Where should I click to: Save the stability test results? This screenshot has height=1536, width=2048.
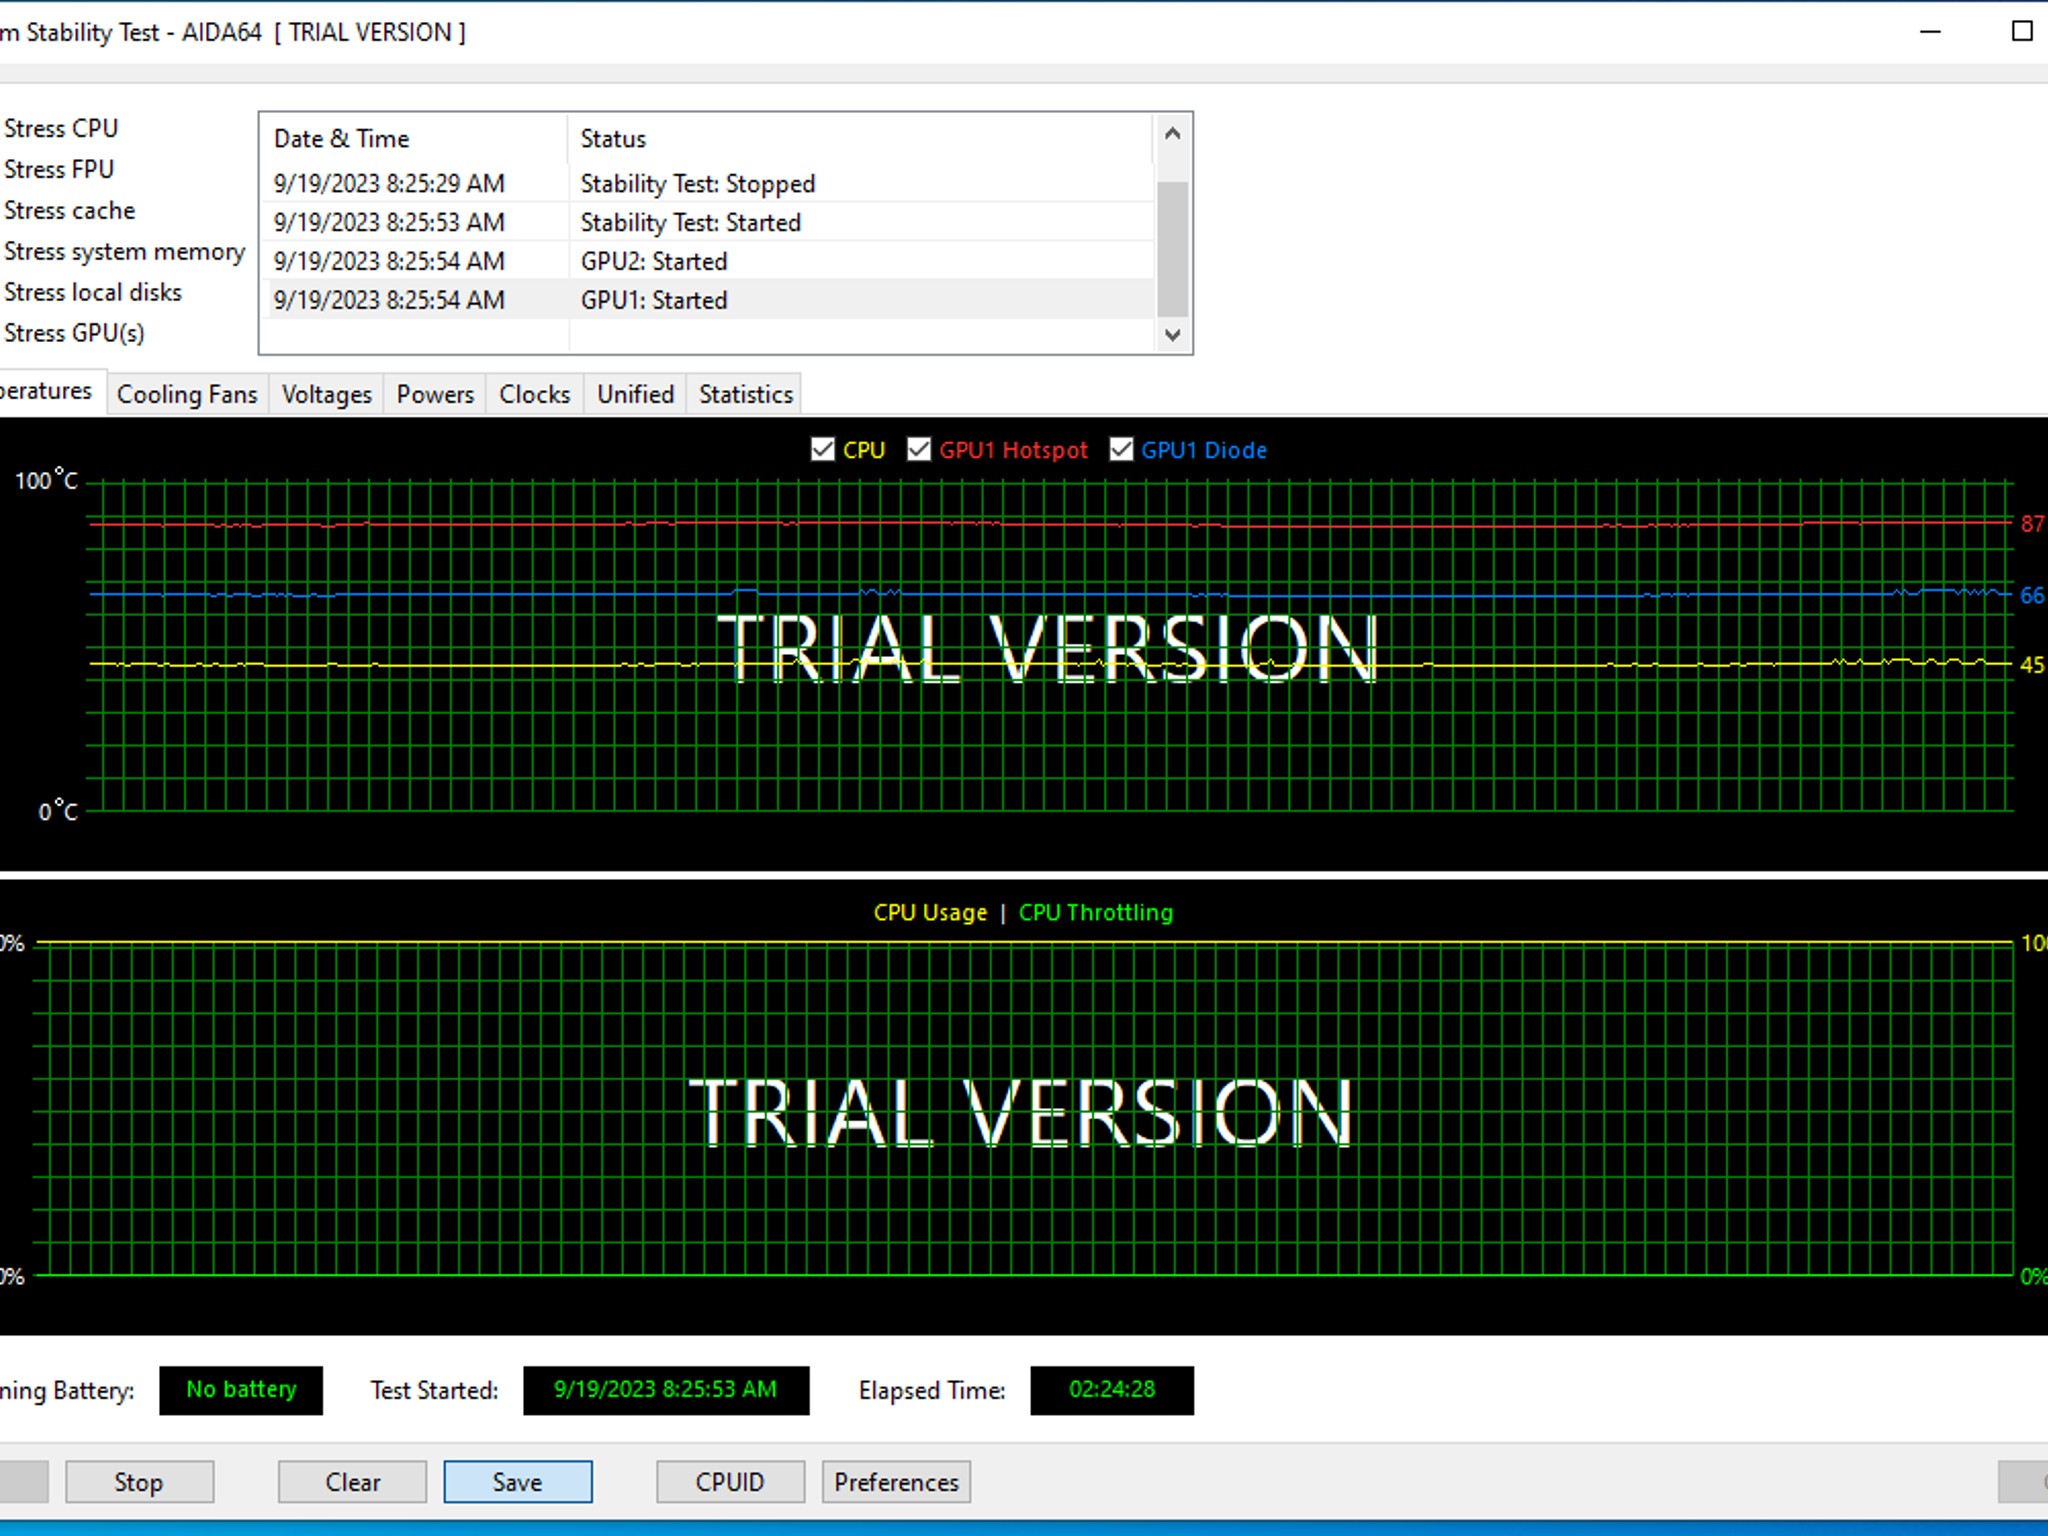pyautogui.click(x=517, y=1481)
